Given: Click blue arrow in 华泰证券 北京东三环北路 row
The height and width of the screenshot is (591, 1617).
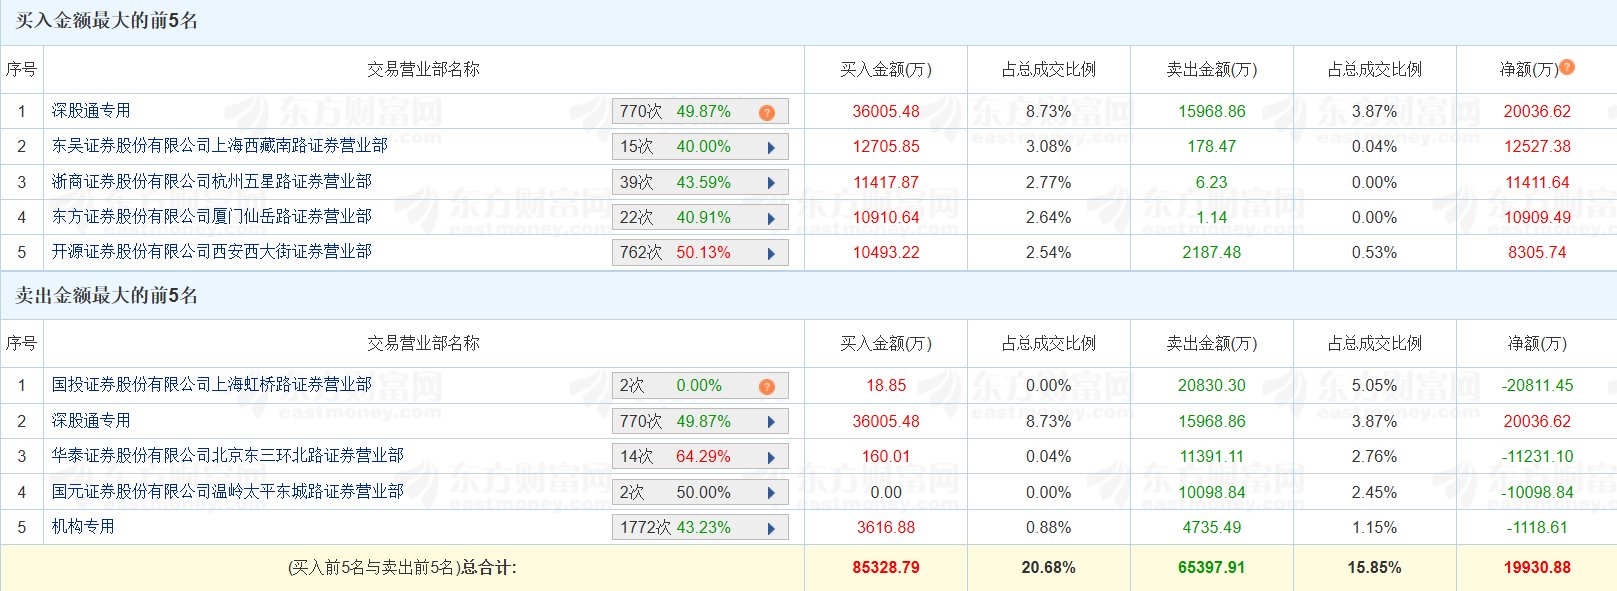Looking at the screenshot, I should coord(771,458).
